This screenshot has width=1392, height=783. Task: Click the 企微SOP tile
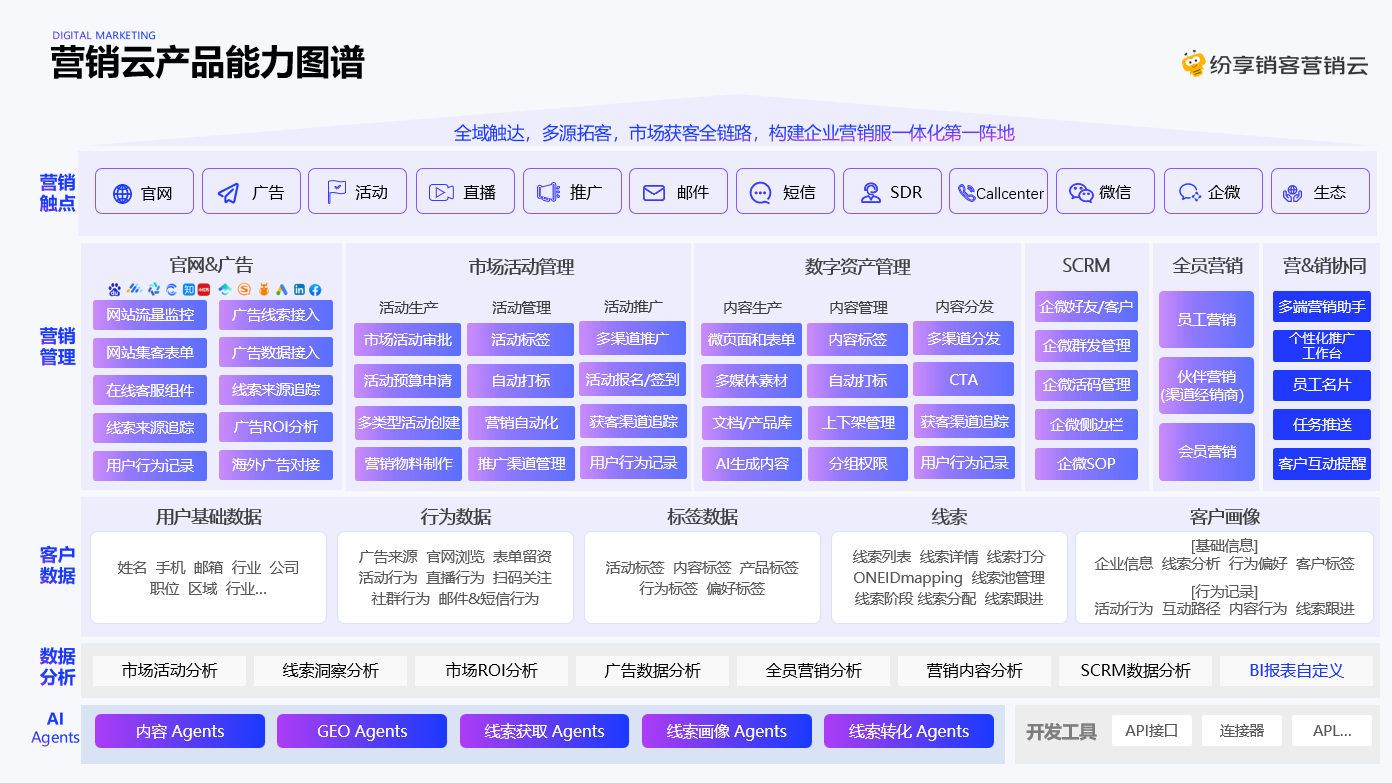1086,464
